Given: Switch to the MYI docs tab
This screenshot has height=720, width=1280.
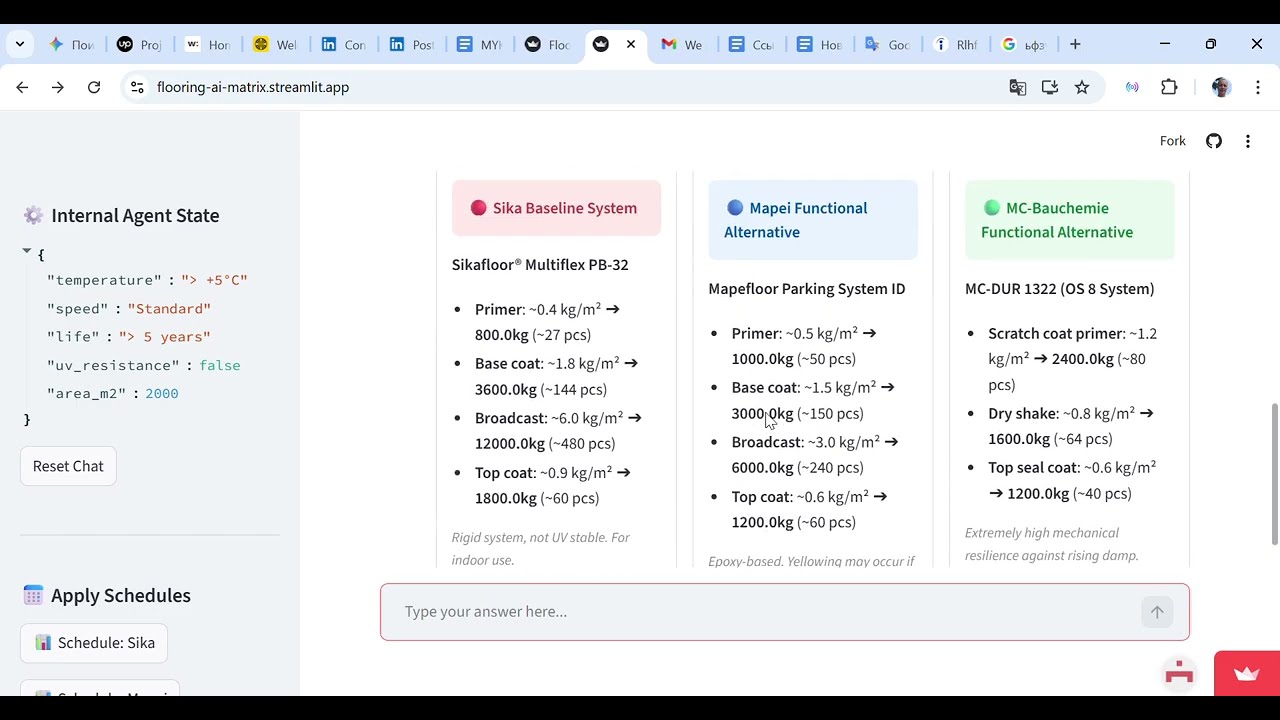Looking at the screenshot, I should (x=480, y=44).
